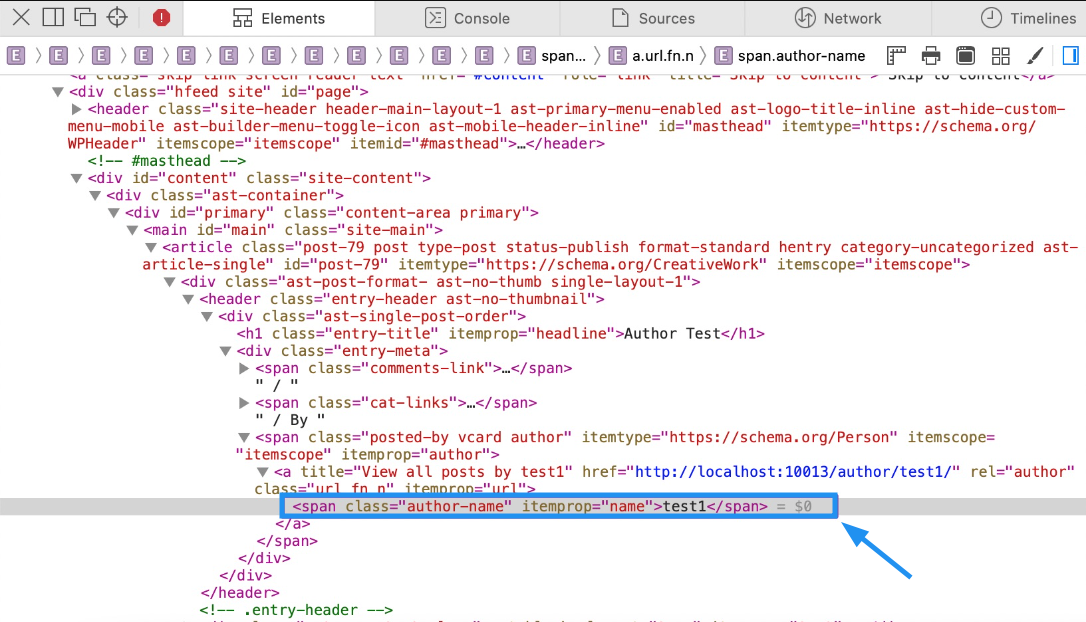Toggle the details sidebar icon
This screenshot has height=622, width=1086.
[1070, 55]
